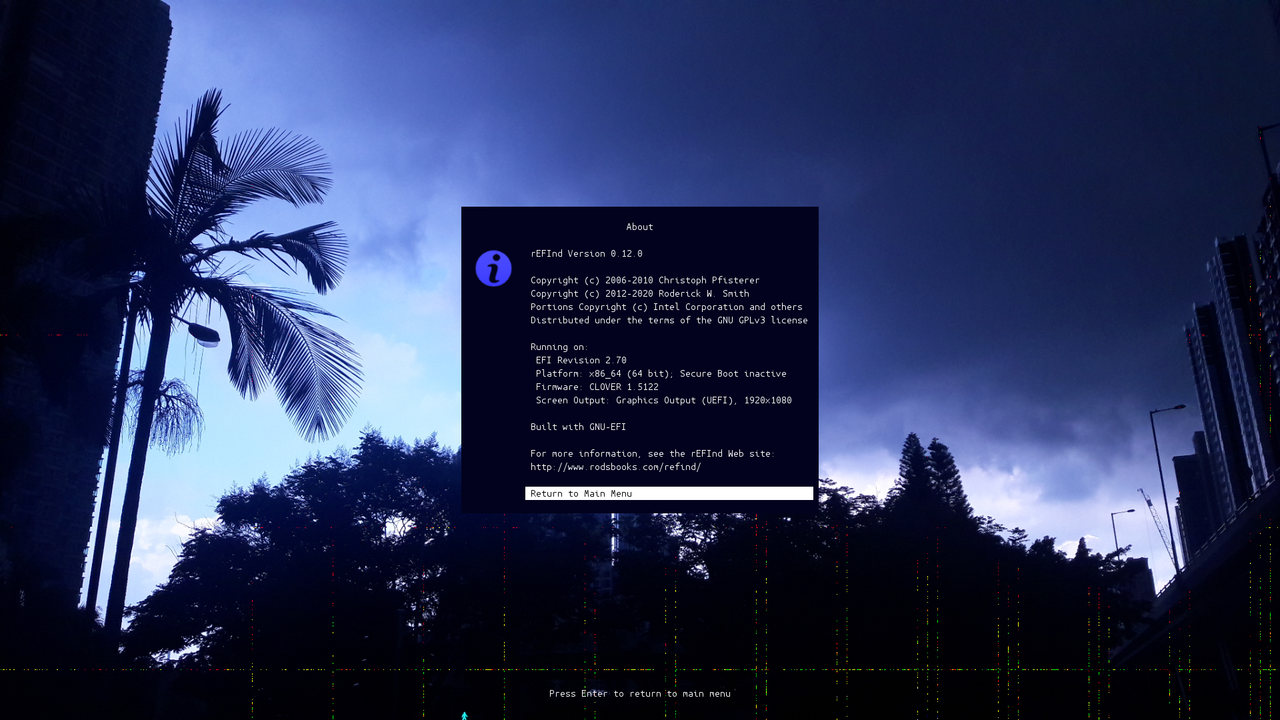Click the Running on: heading

pyautogui.click(x=559, y=347)
